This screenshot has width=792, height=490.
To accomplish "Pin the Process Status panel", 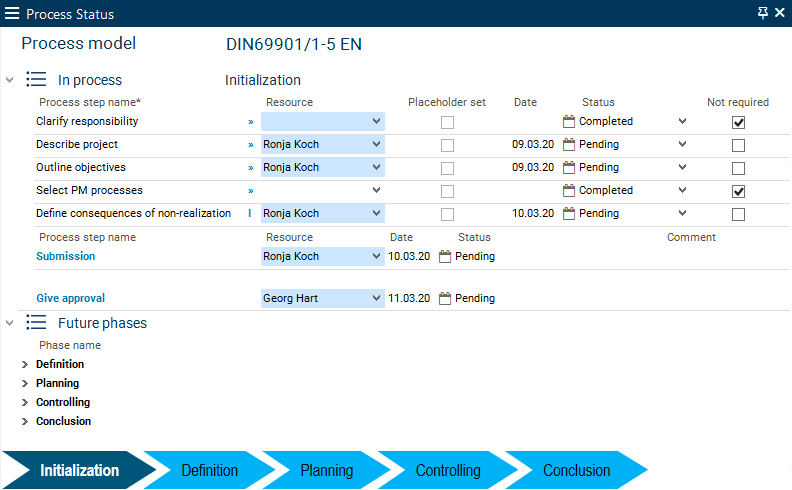I will (x=763, y=13).
